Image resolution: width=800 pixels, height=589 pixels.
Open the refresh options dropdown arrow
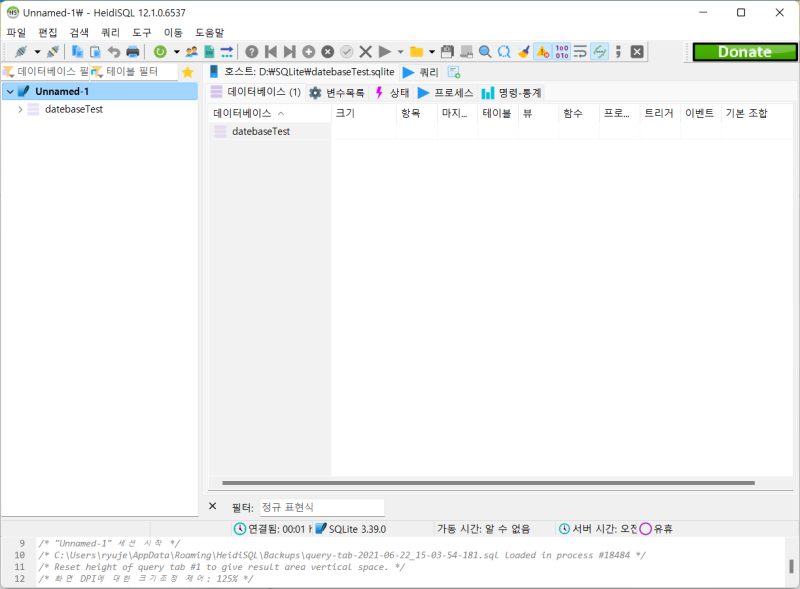click(177, 52)
